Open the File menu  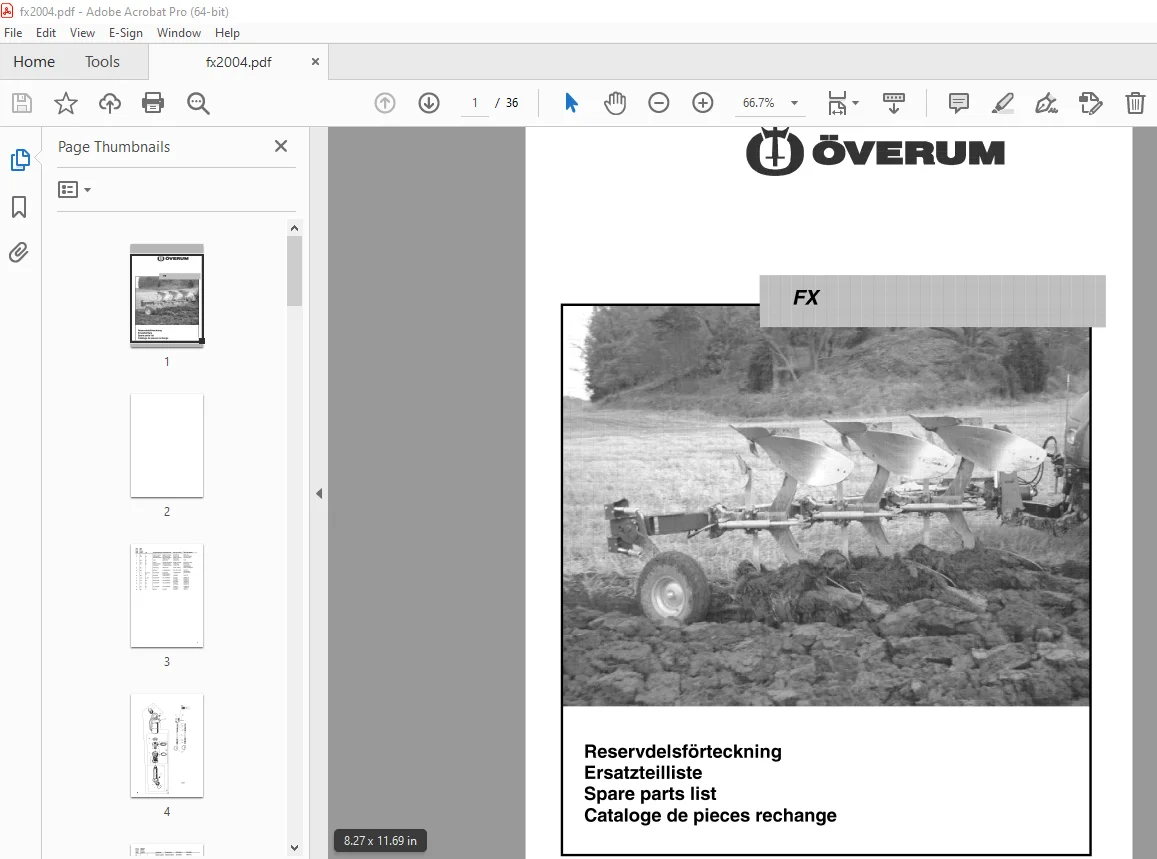(x=13, y=32)
